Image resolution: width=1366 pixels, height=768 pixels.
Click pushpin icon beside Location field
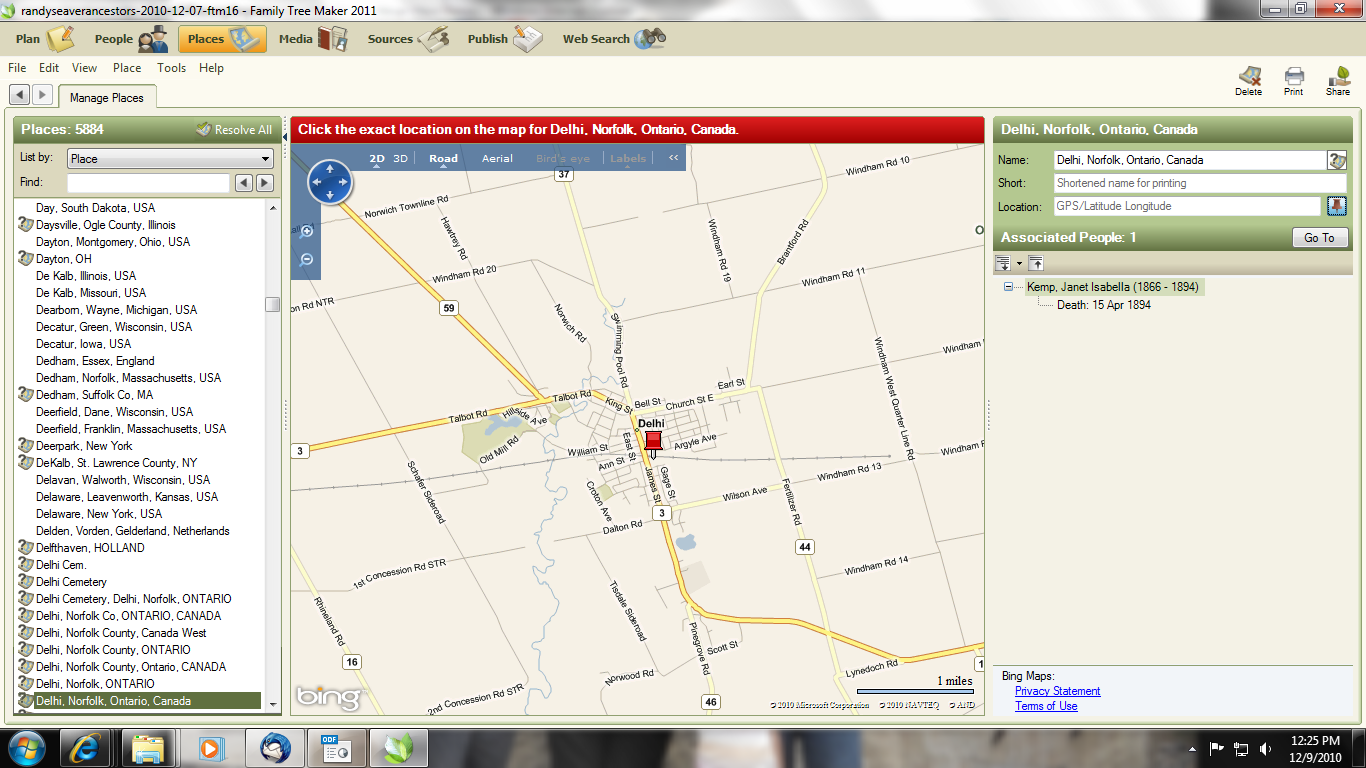(1337, 206)
